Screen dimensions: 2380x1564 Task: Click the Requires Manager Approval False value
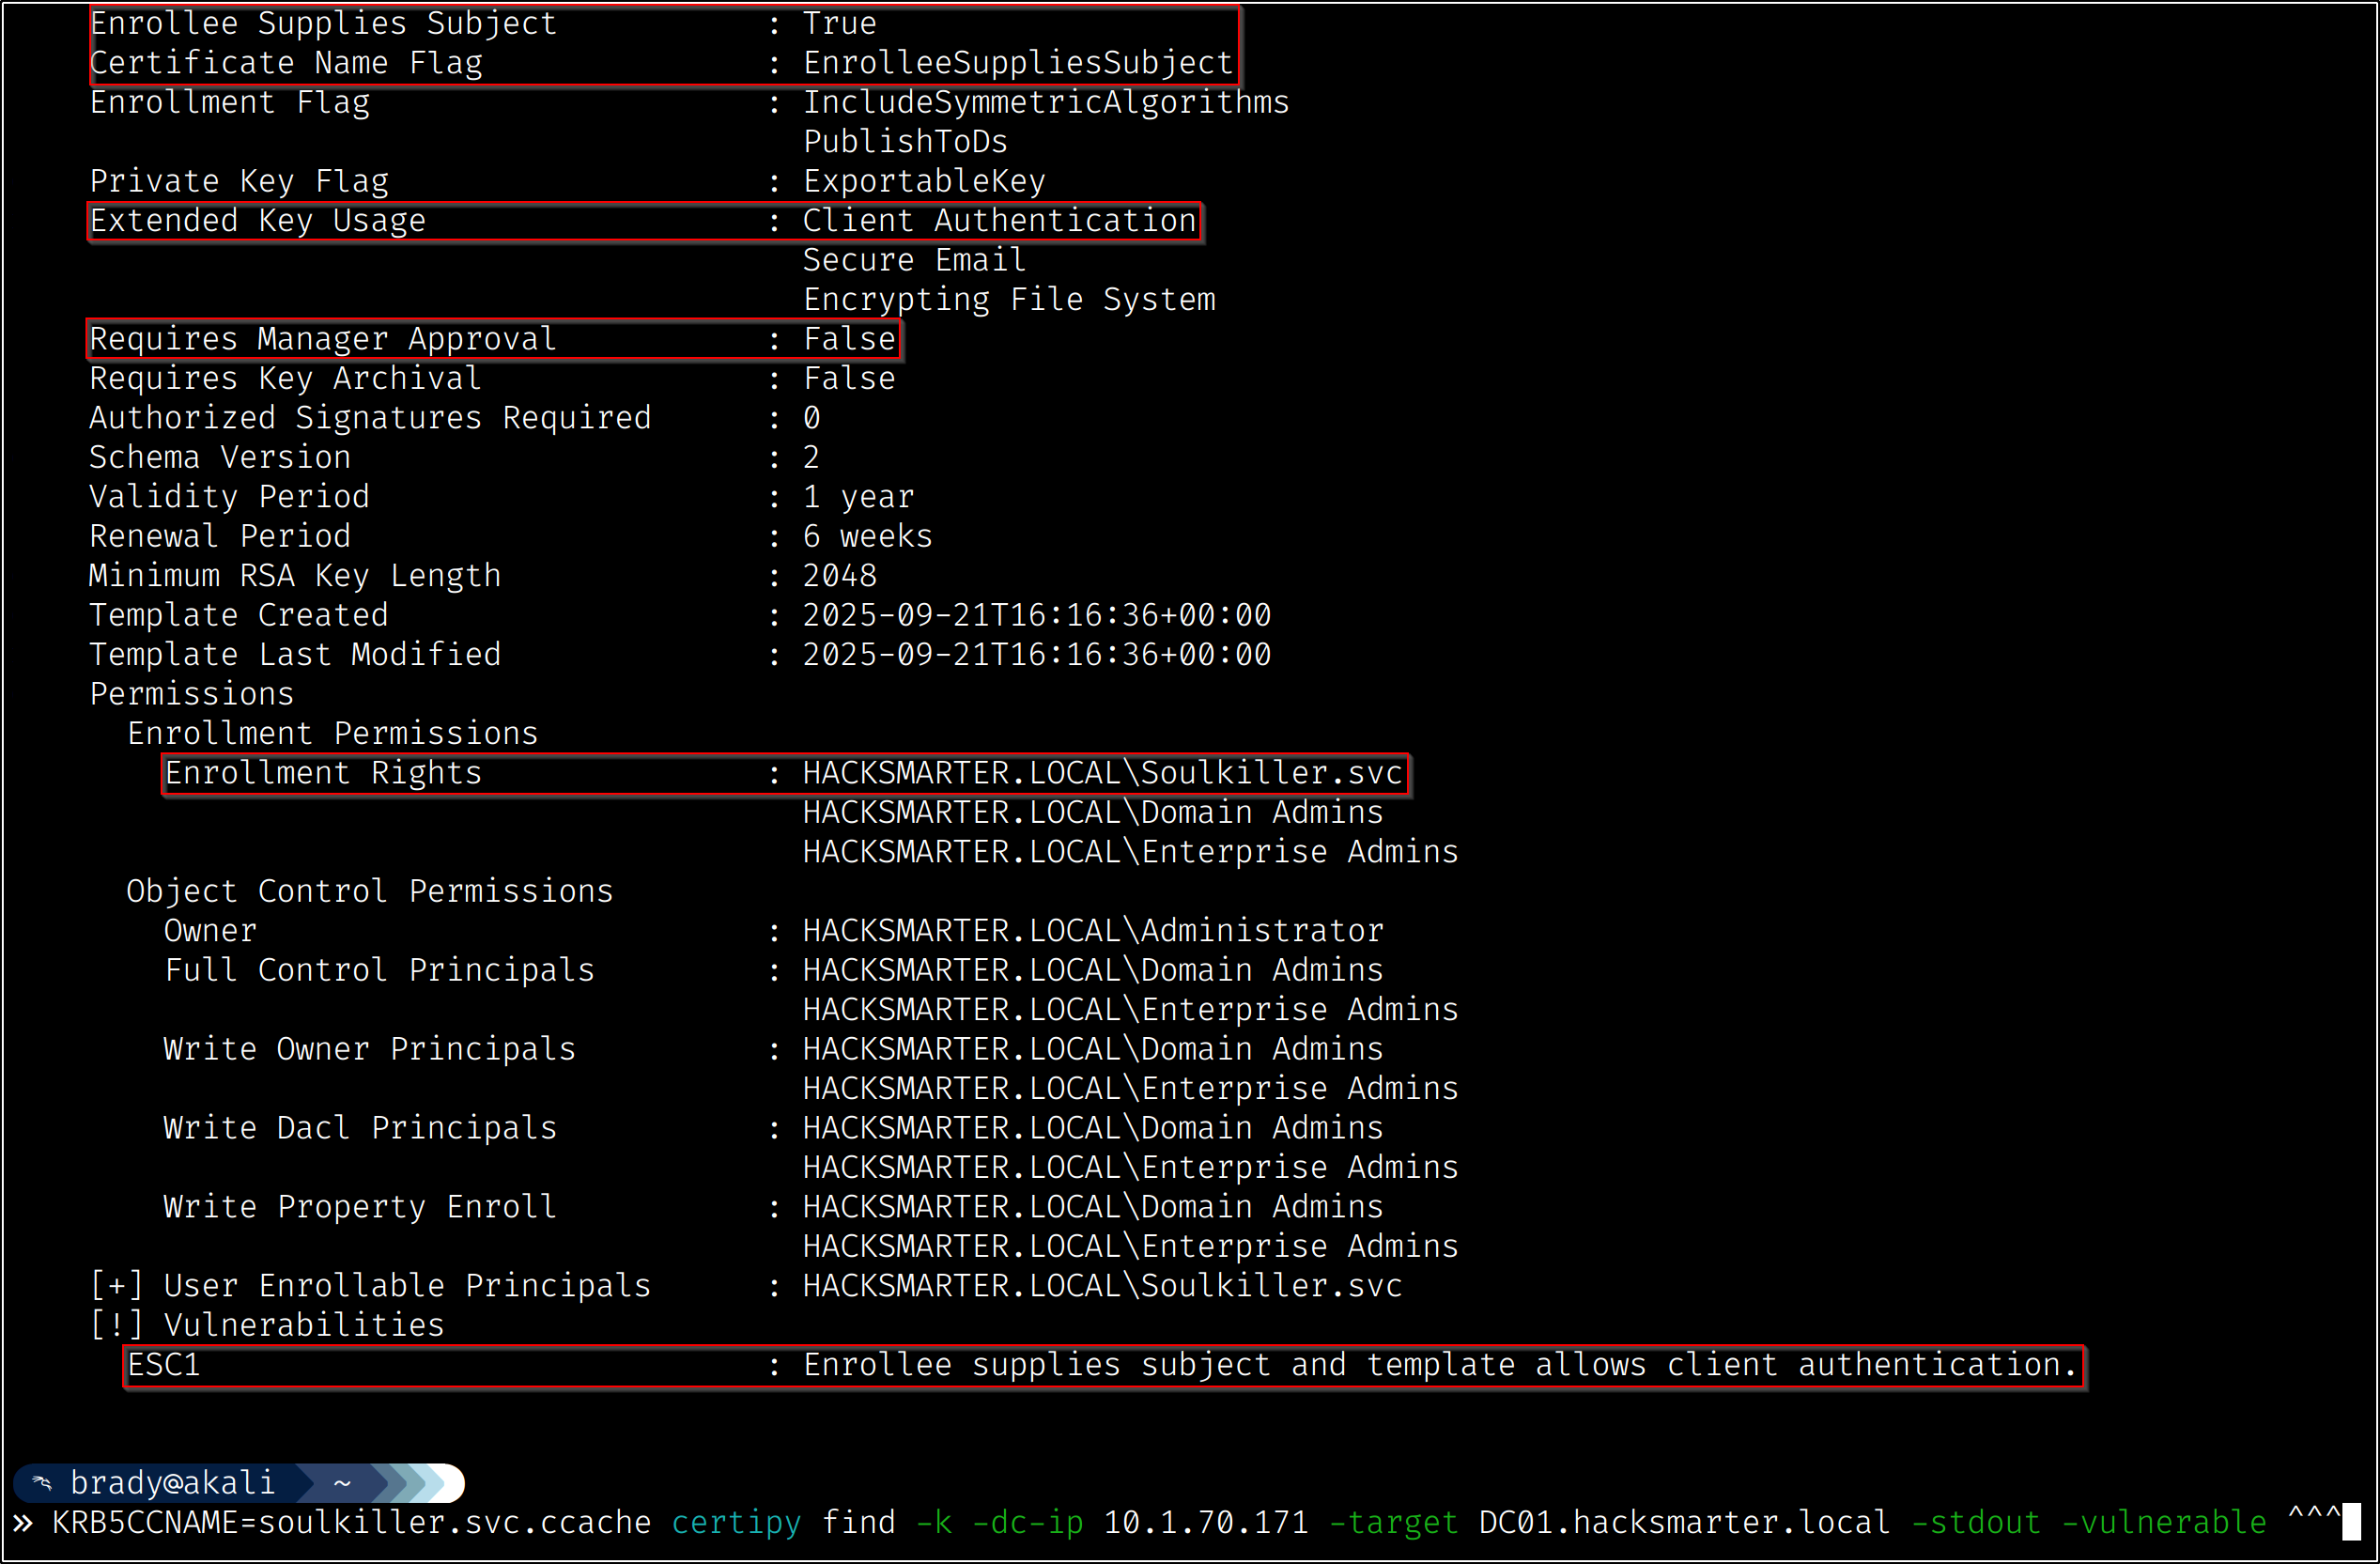pos(849,339)
